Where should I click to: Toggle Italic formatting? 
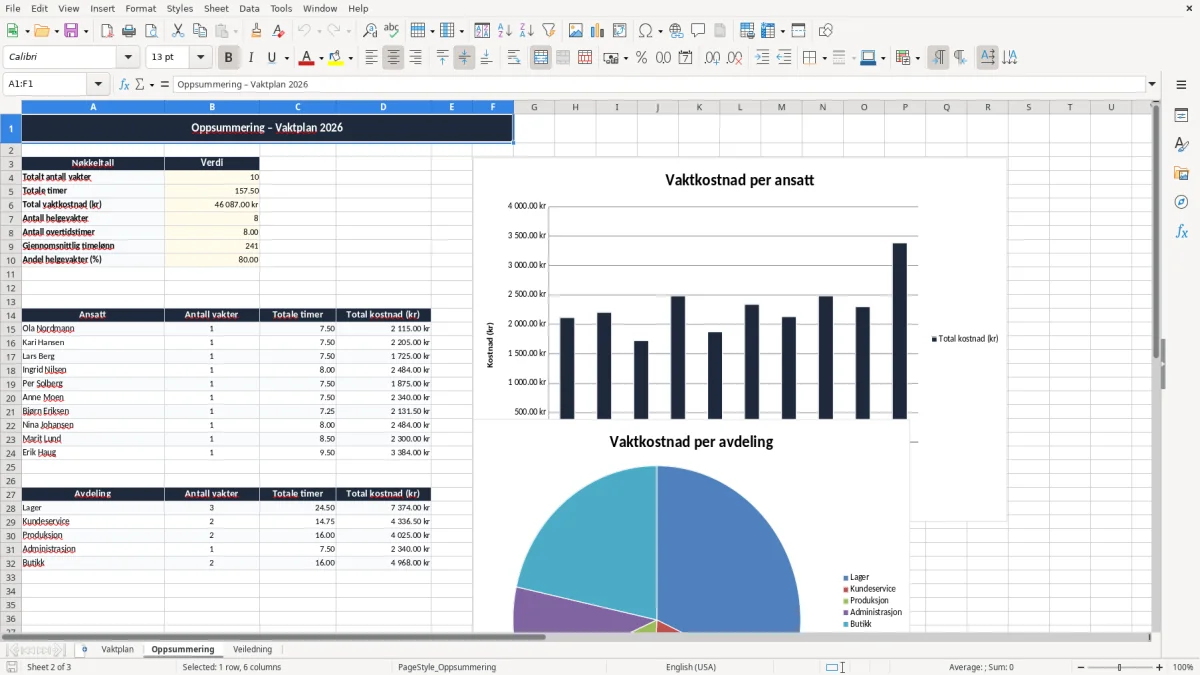click(x=251, y=58)
